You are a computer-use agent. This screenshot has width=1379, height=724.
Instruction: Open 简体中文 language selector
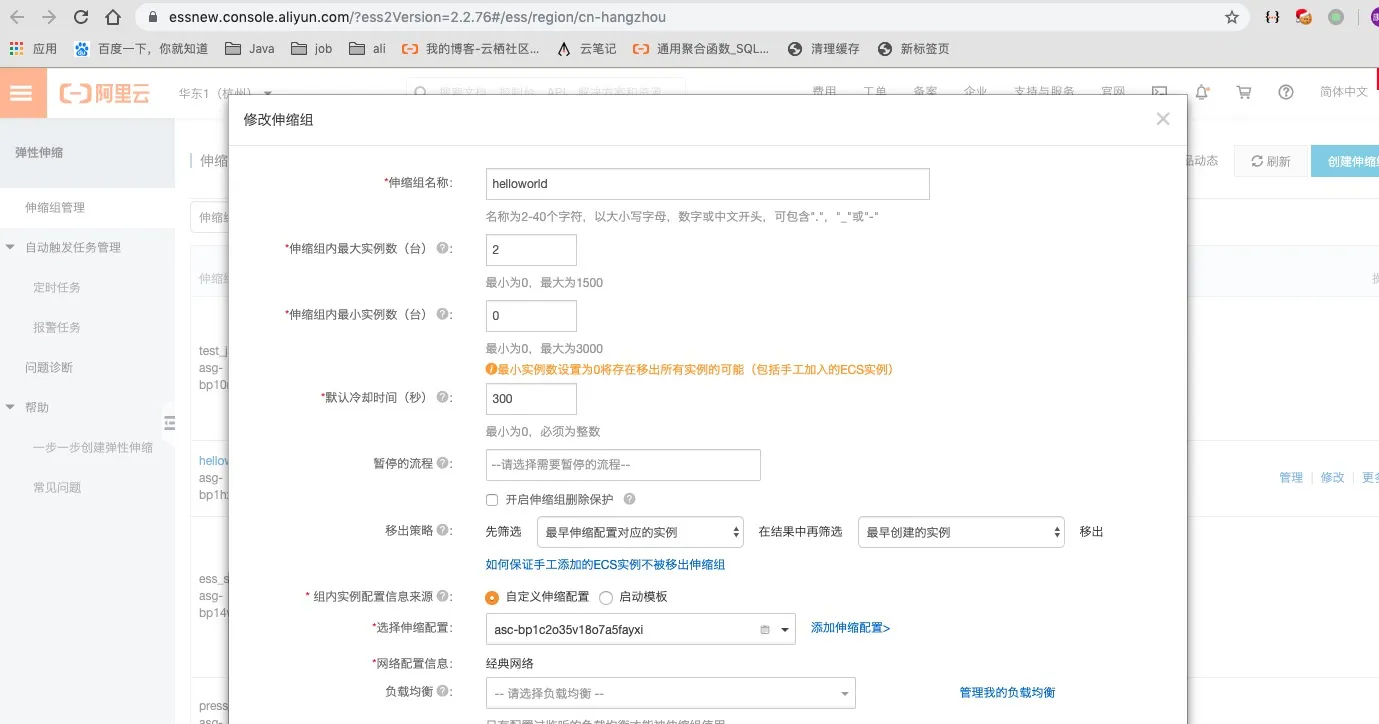point(1344,92)
